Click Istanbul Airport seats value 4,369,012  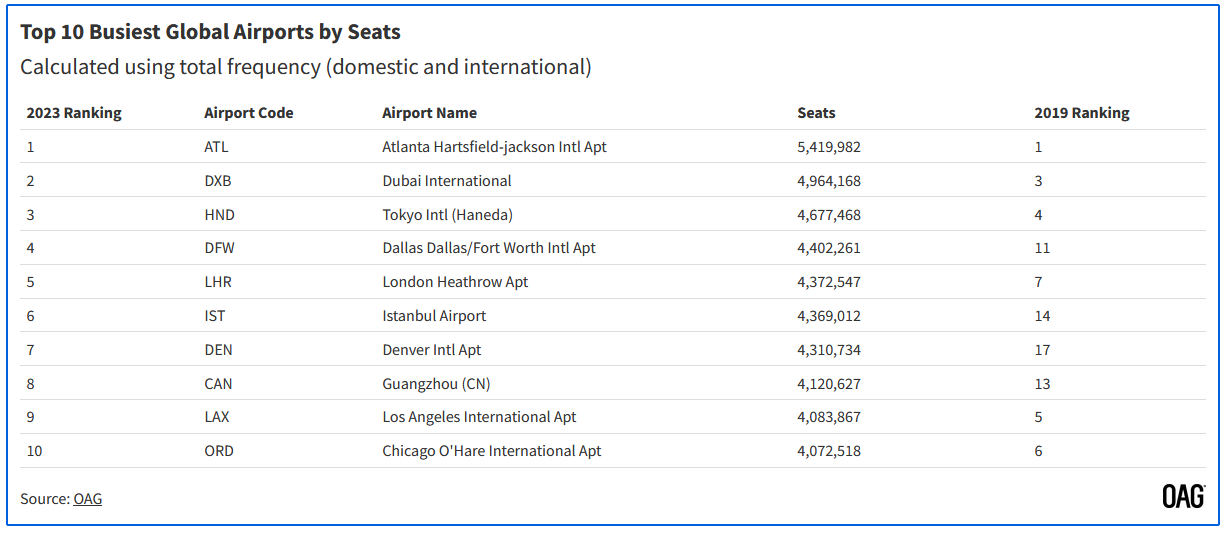click(x=828, y=316)
